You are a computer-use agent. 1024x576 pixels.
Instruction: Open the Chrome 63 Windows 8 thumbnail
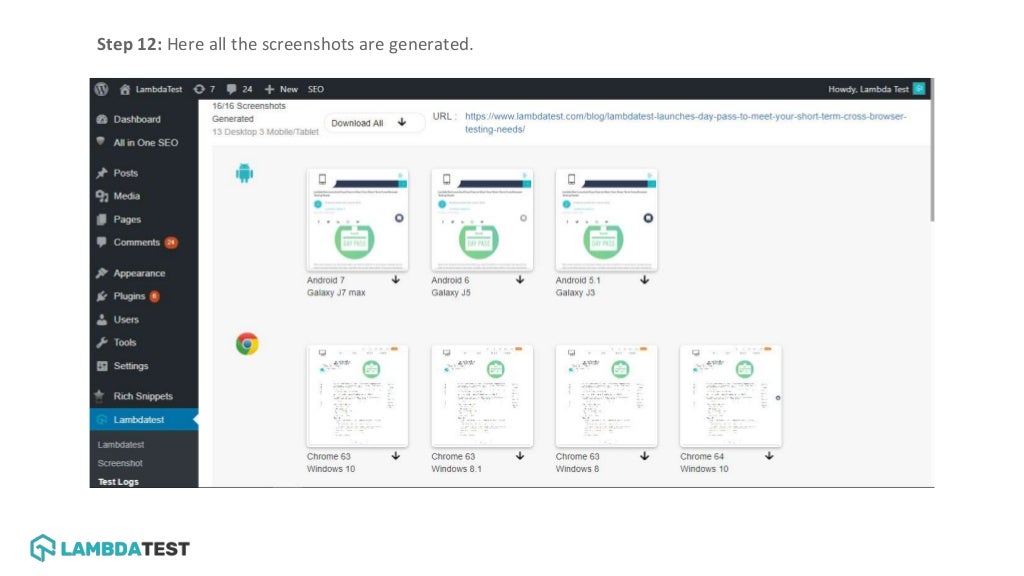pyautogui.click(x=606, y=396)
